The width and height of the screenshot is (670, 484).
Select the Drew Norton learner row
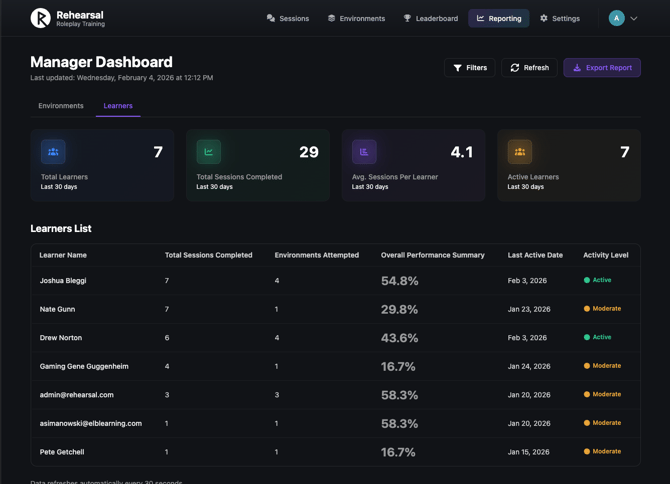pos(61,338)
